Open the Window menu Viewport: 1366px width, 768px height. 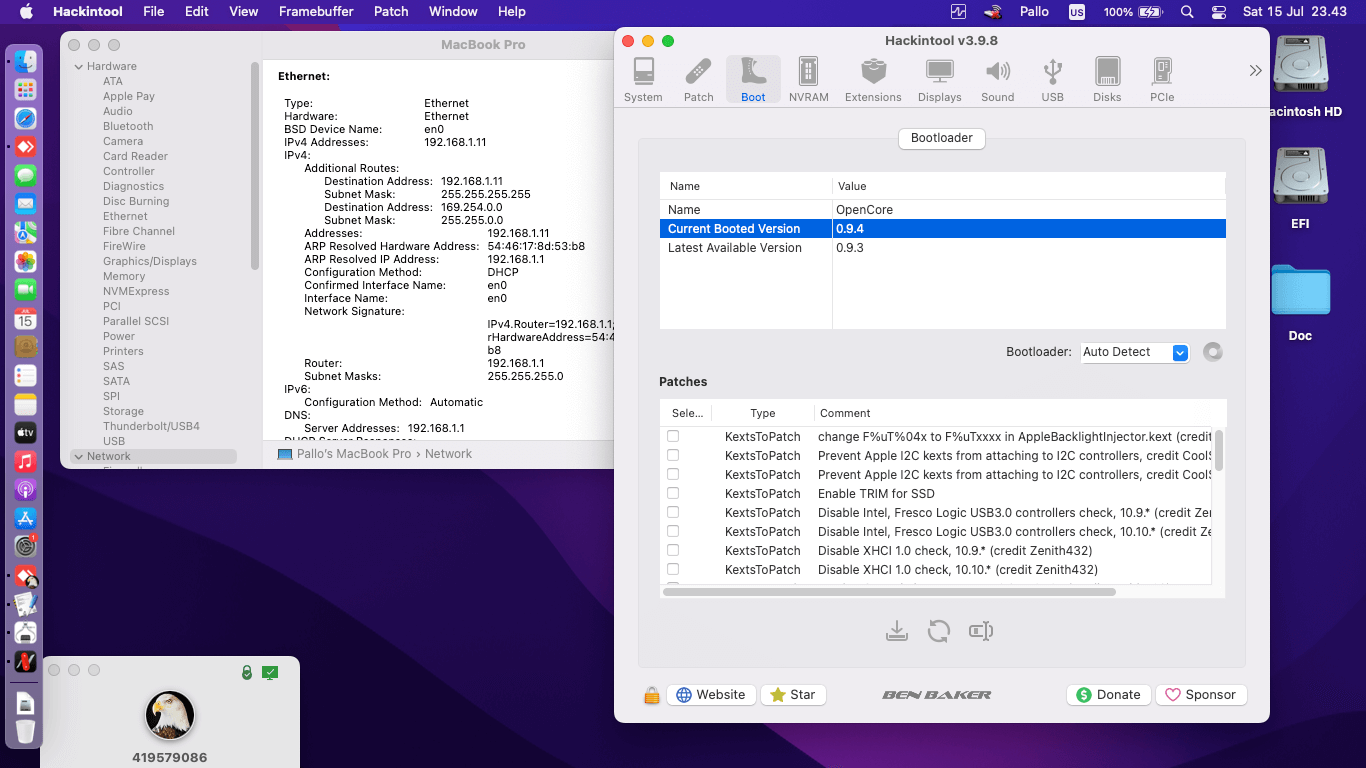tap(453, 12)
